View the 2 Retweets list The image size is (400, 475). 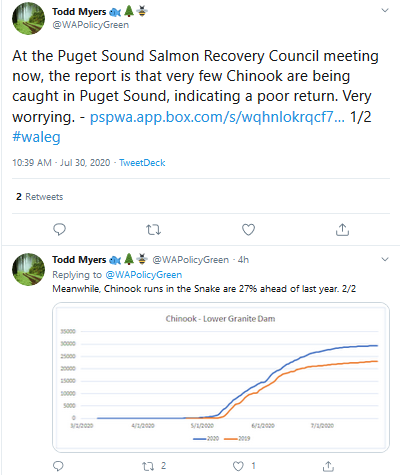40,197
